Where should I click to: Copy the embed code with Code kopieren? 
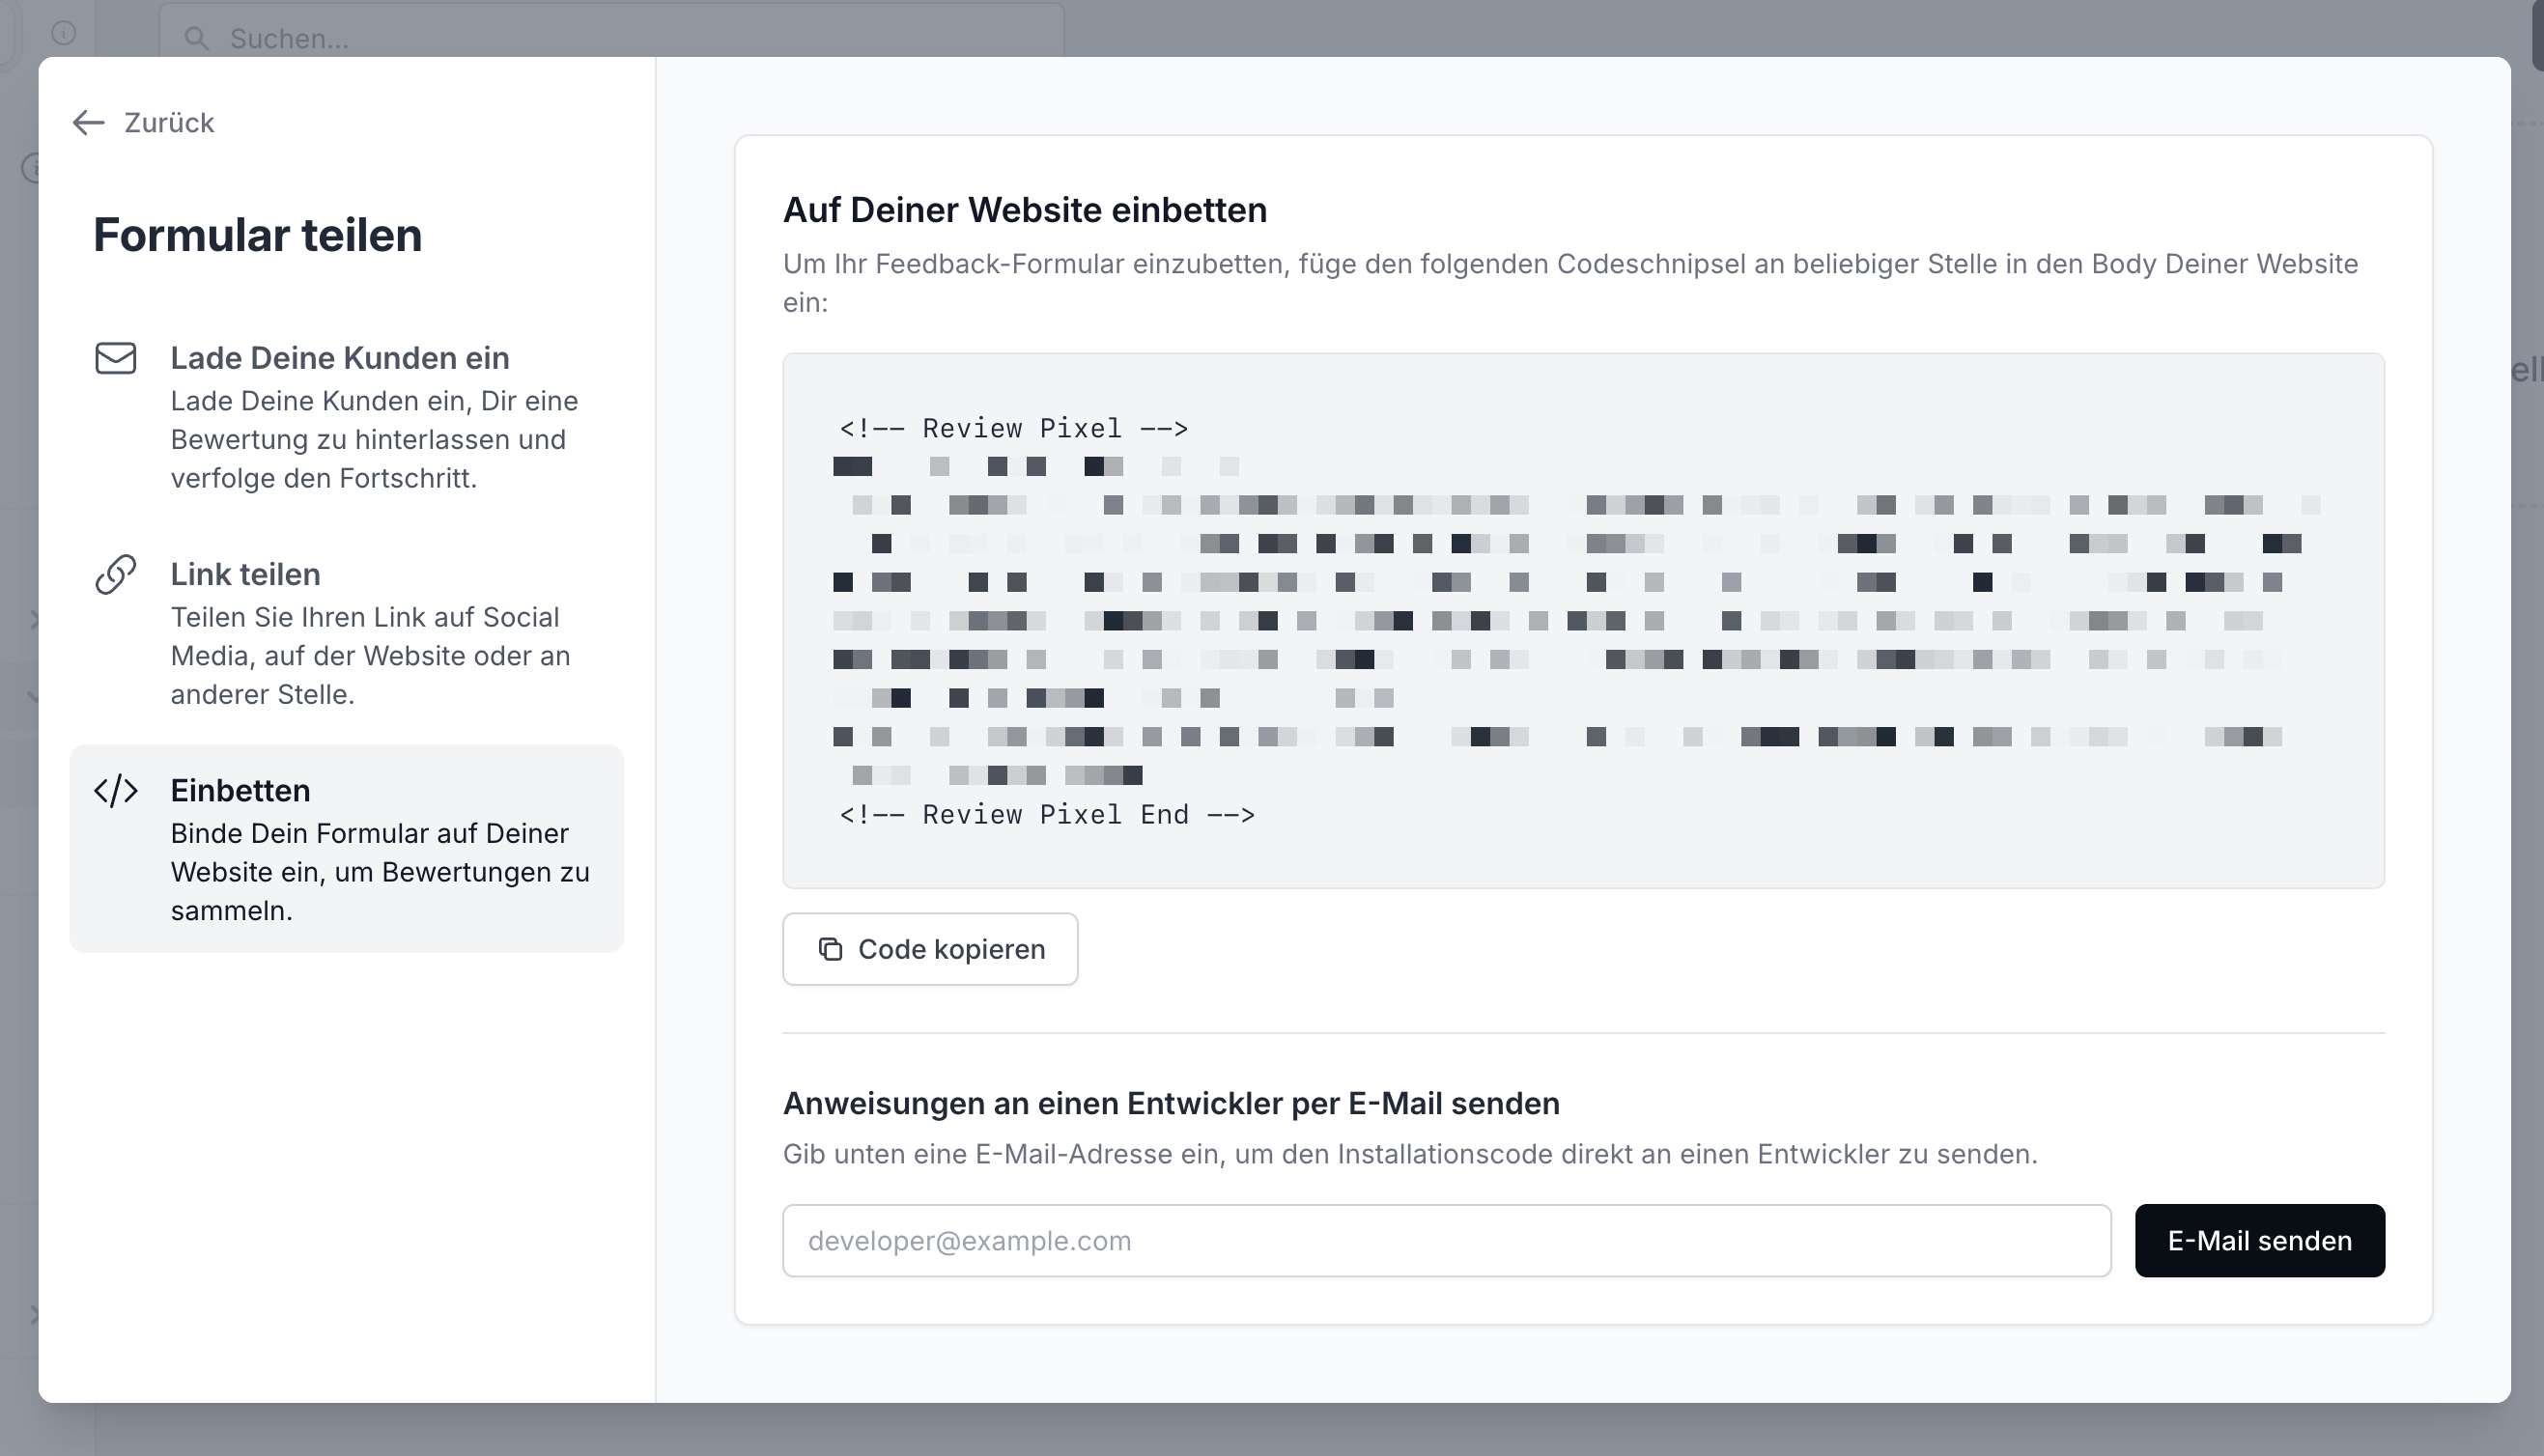(x=930, y=949)
